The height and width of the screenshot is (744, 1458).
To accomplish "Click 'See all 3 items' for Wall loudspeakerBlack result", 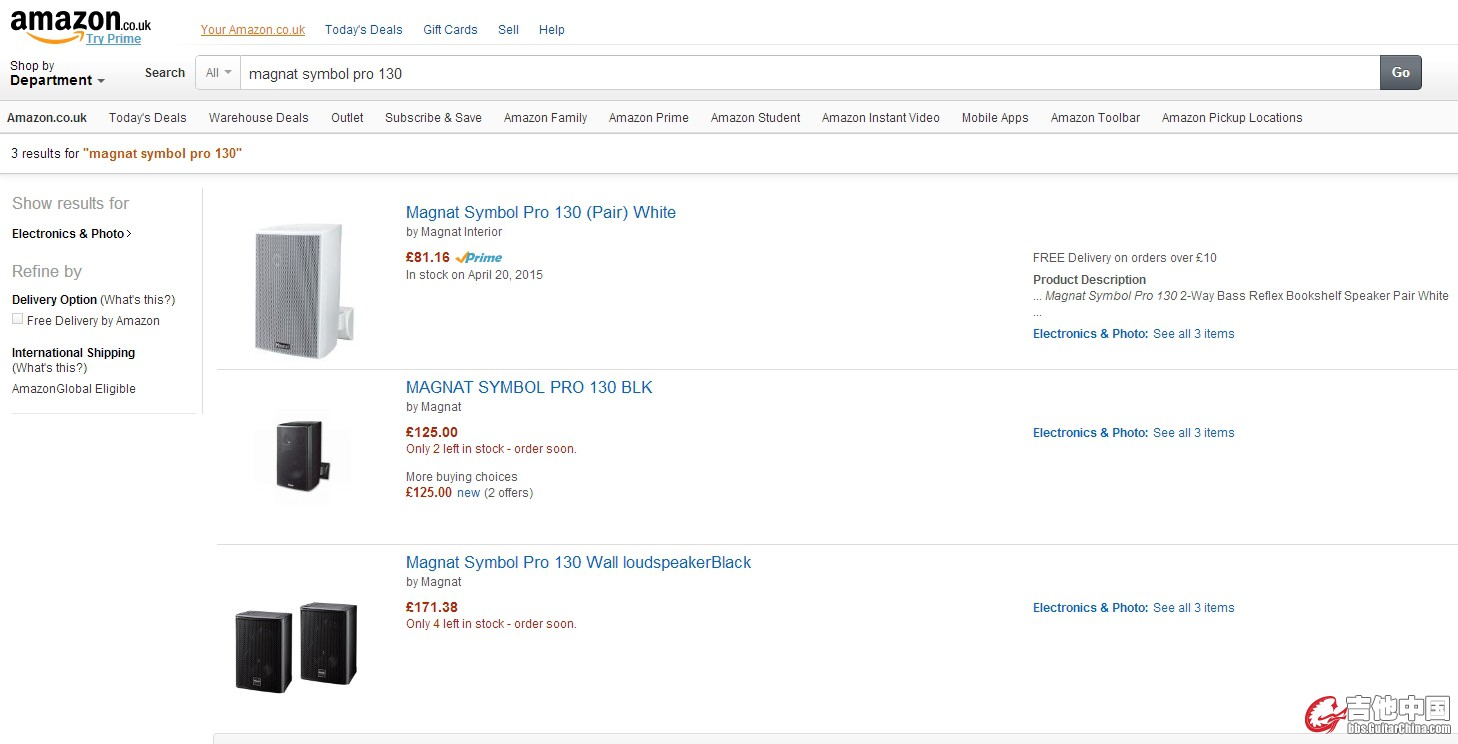I will [x=1194, y=608].
